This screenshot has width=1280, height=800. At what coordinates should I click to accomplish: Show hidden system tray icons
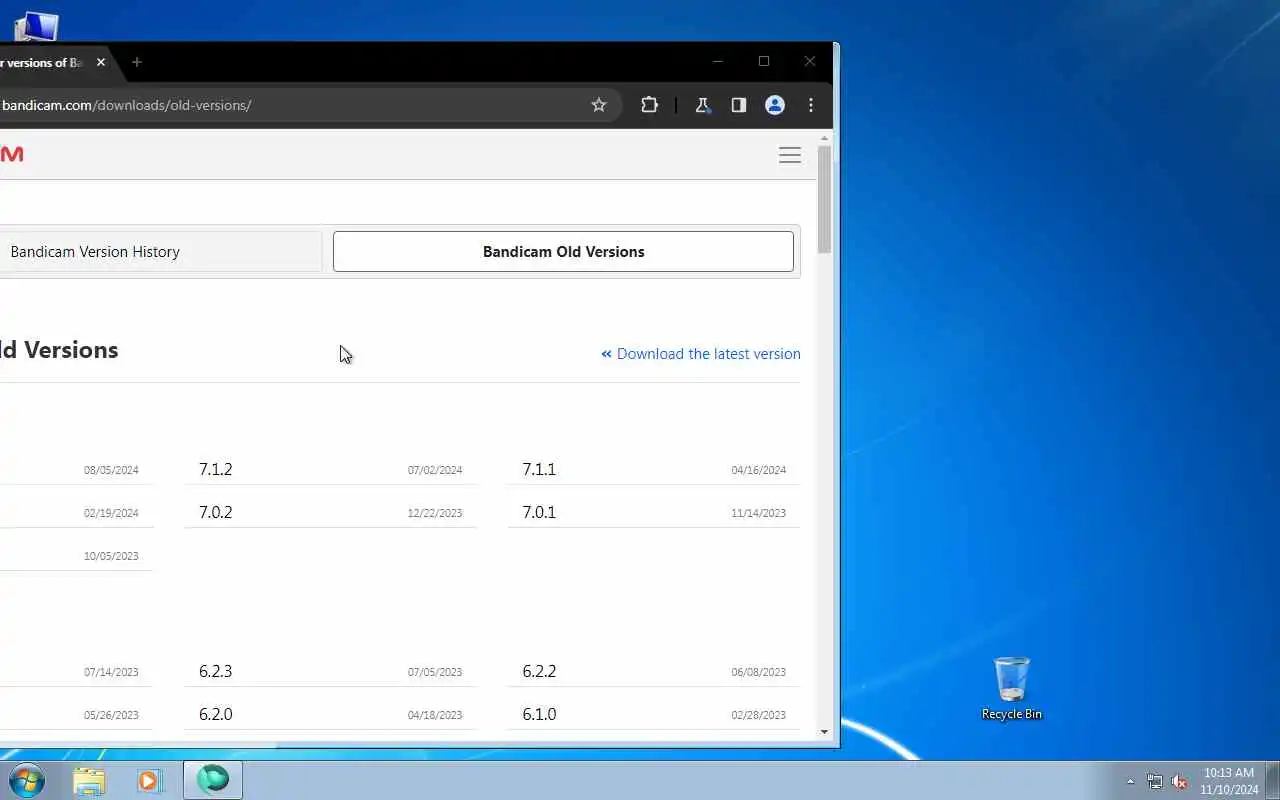1130,781
